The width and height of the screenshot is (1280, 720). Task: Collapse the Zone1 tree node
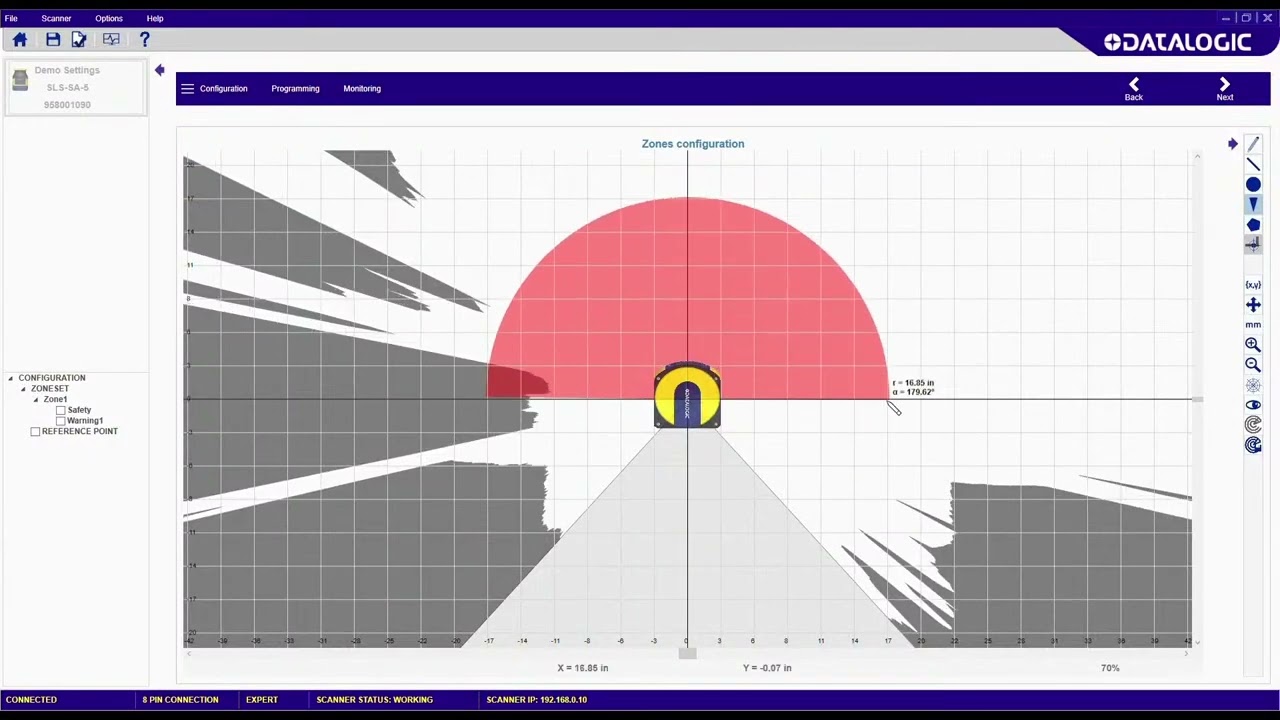point(36,400)
